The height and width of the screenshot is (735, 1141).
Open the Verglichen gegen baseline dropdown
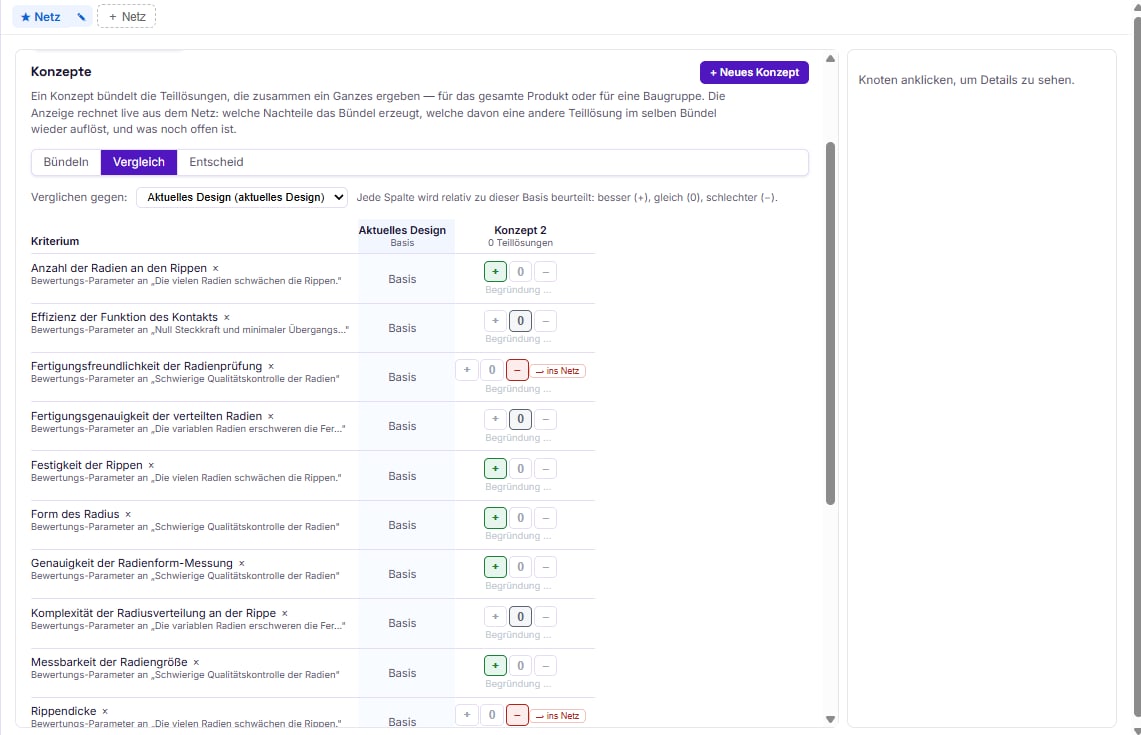click(242, 197)
